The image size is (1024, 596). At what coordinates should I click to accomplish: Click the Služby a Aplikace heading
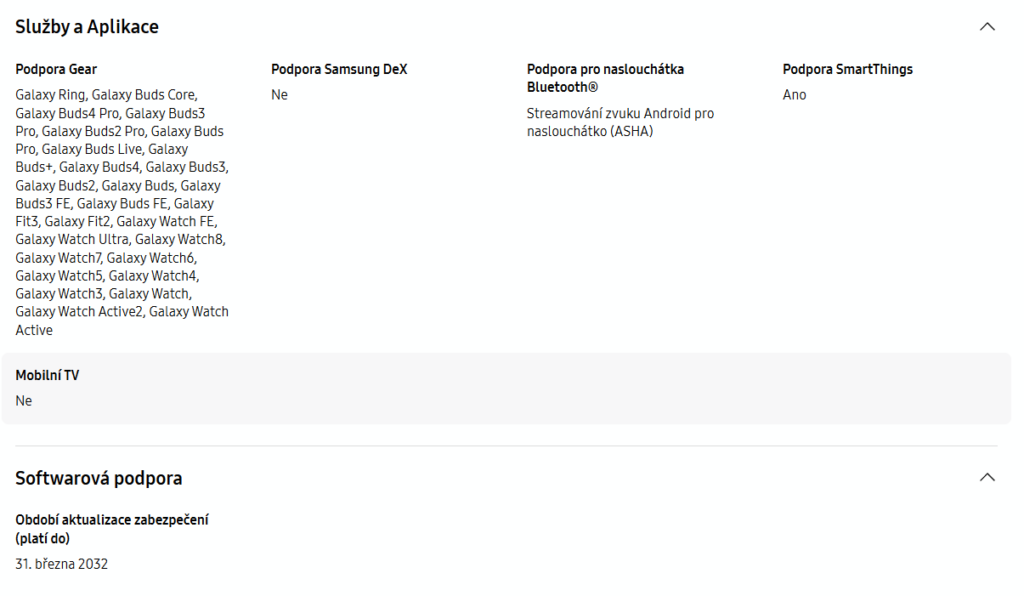point(87,27)
